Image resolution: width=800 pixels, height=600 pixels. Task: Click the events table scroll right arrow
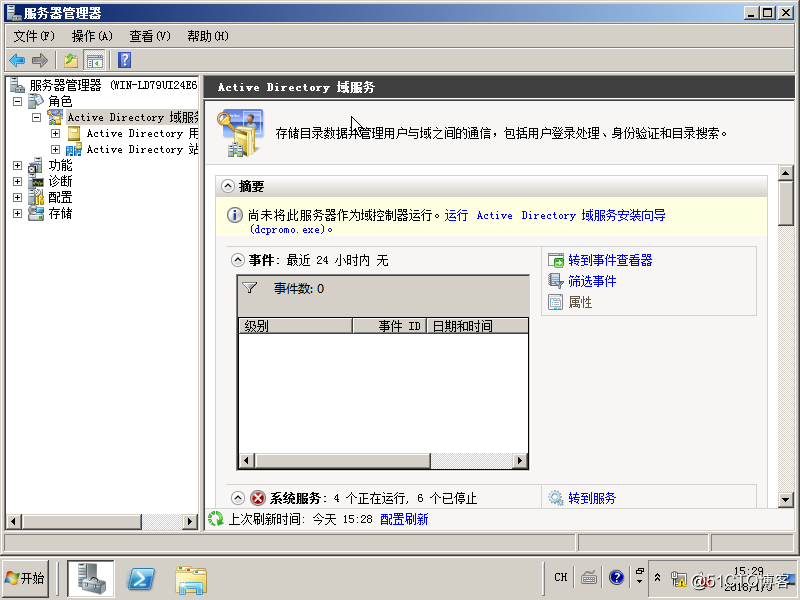pyautogui.click(x=519, y=460)
